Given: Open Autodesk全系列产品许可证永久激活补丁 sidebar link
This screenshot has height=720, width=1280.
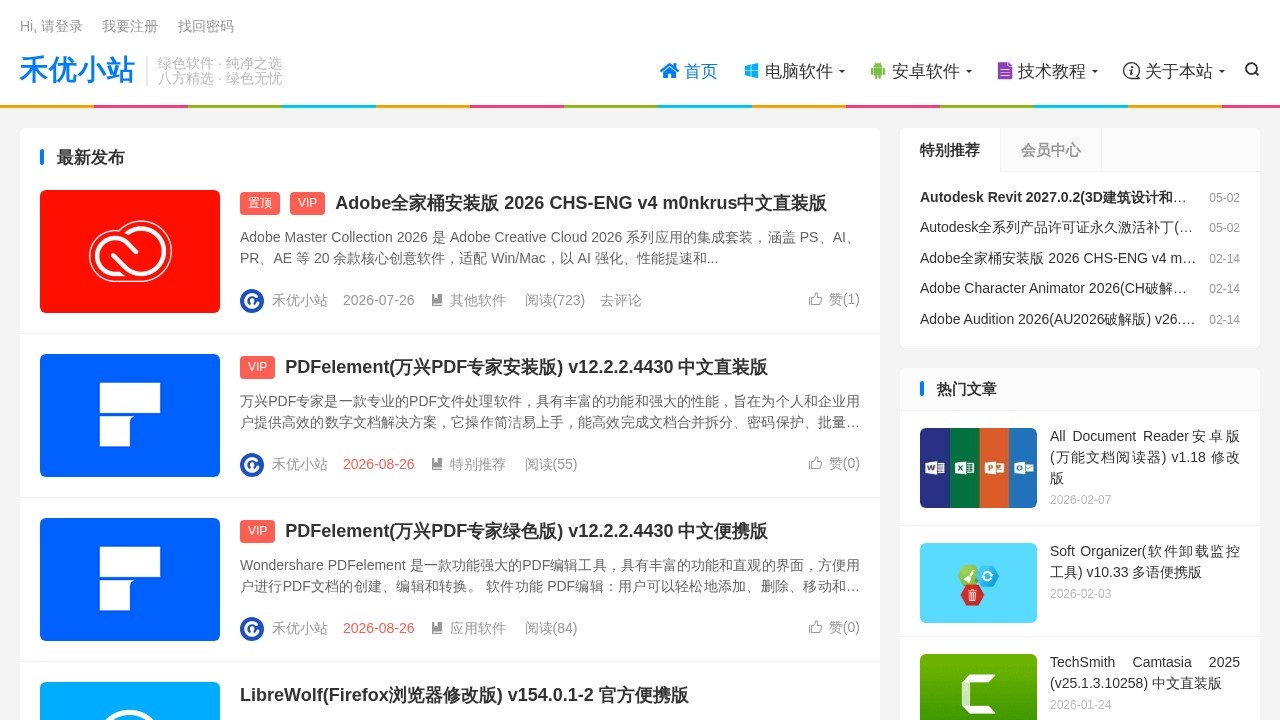Looking at the screenshot, I should [1056, 227].
